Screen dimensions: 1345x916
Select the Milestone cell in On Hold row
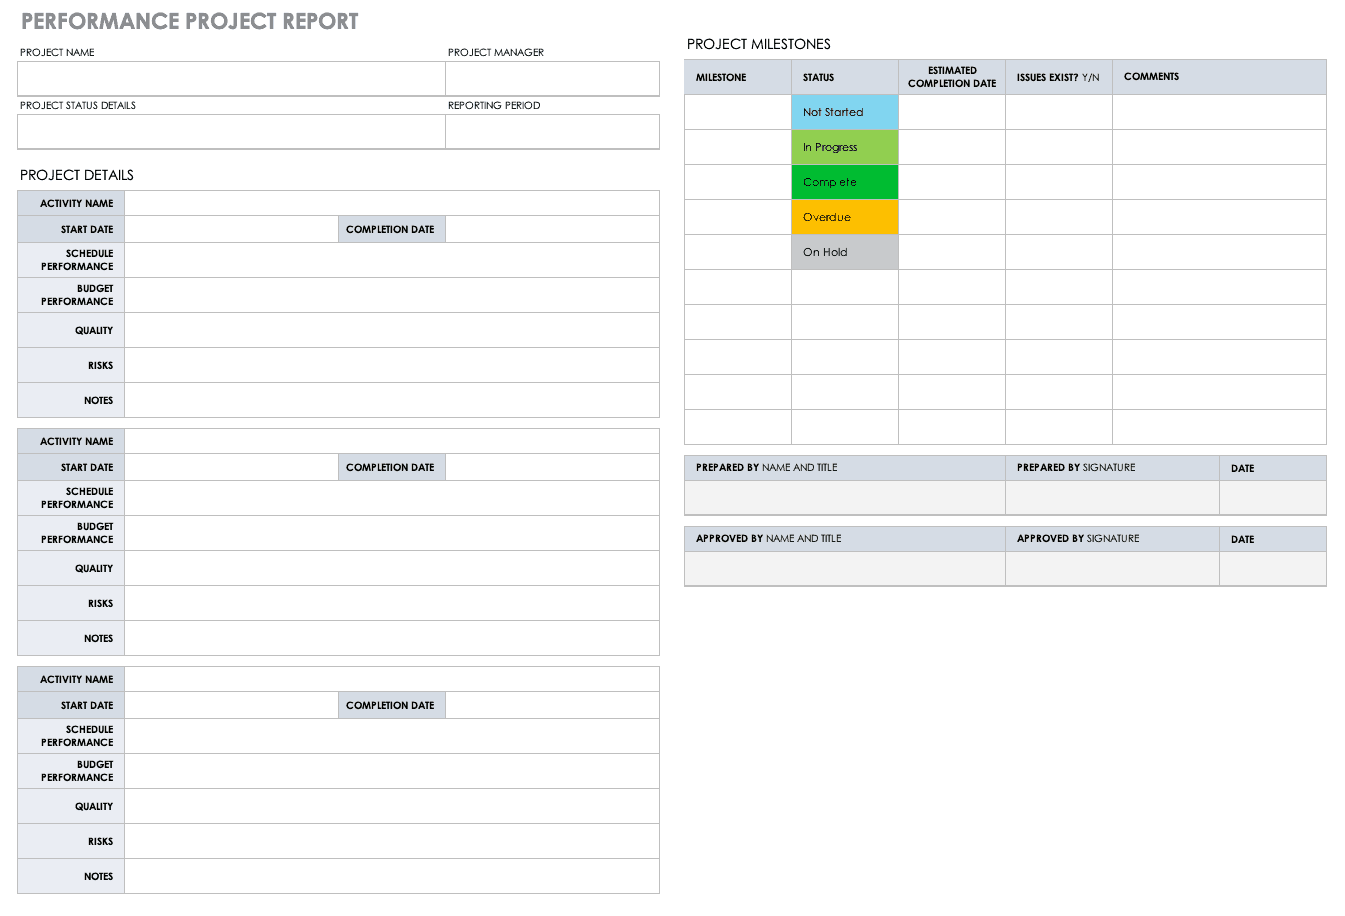point(737,252)
